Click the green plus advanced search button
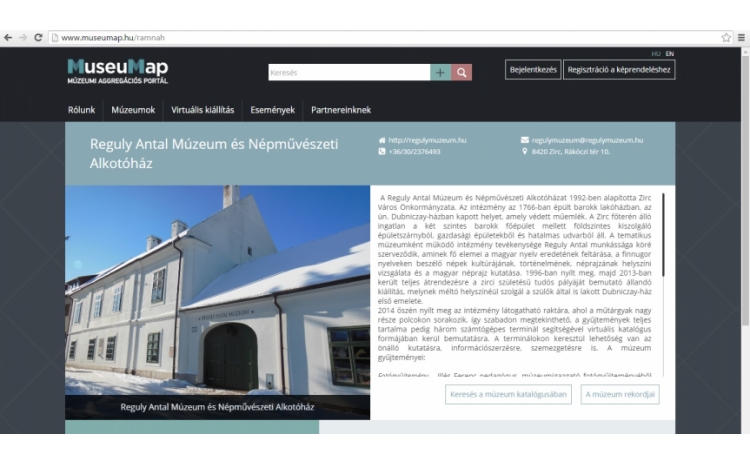This screenshot has height=465, width=750. 441,72
